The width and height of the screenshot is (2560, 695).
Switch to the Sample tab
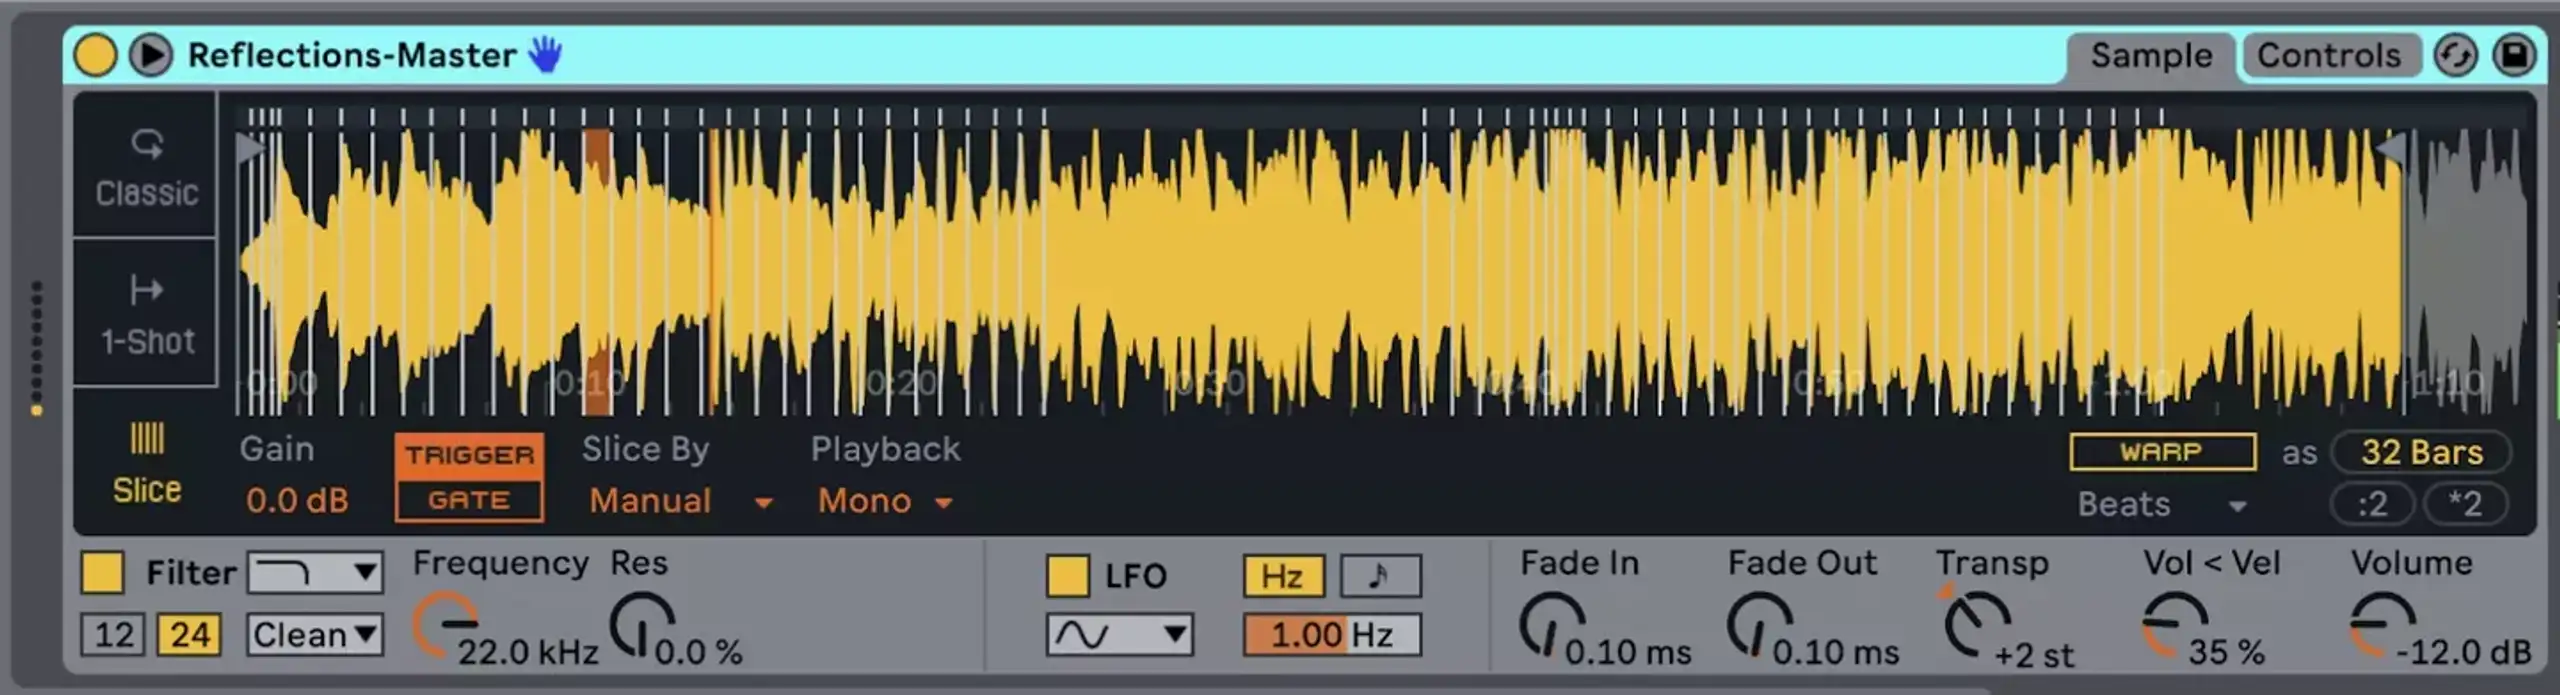tap(2150, 56)
